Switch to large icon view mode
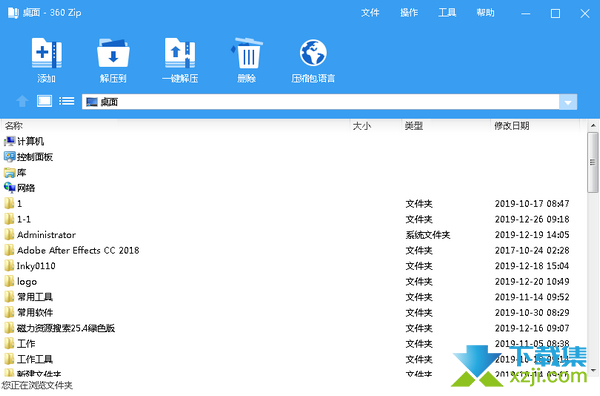The height and width of the screenshot is (396, 600). pos(44,101)
